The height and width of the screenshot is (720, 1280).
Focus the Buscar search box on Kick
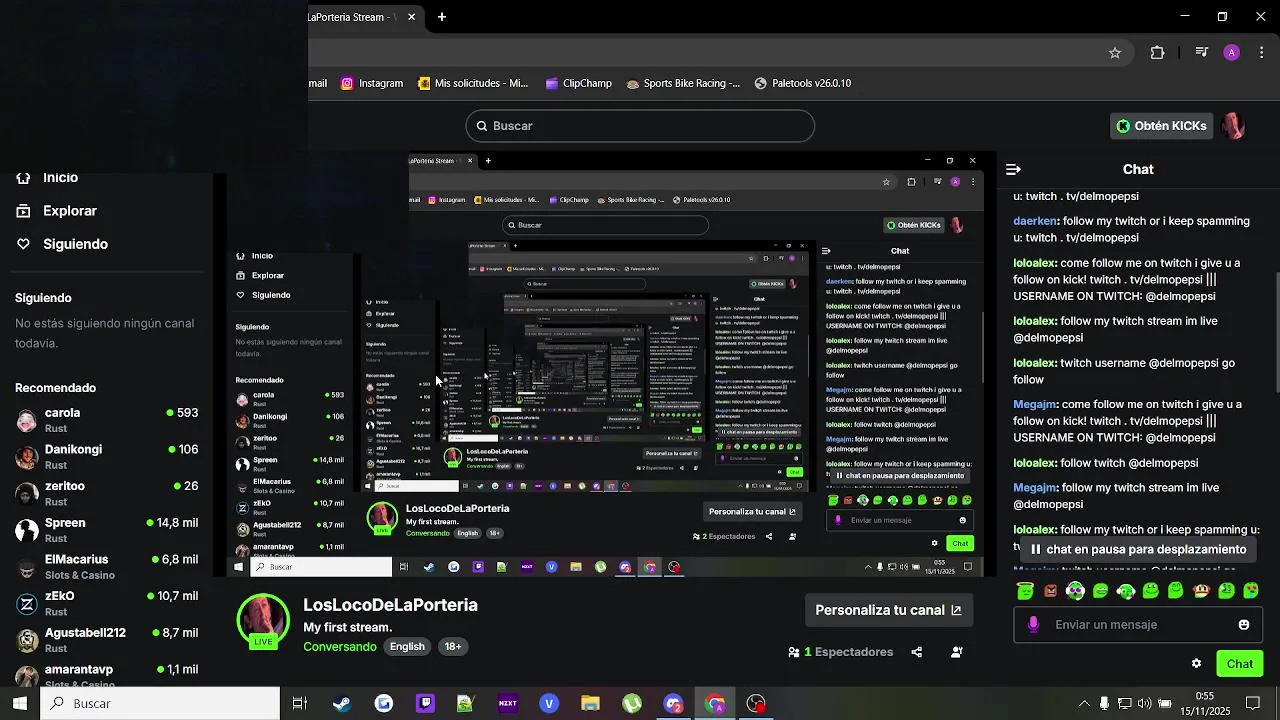640,126
